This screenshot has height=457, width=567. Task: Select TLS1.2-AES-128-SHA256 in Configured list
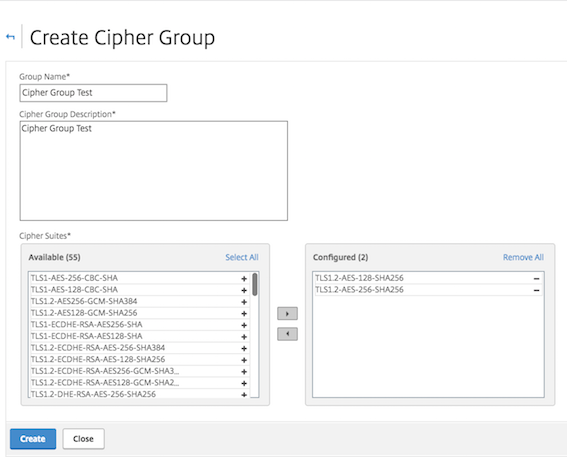[359, 278]
